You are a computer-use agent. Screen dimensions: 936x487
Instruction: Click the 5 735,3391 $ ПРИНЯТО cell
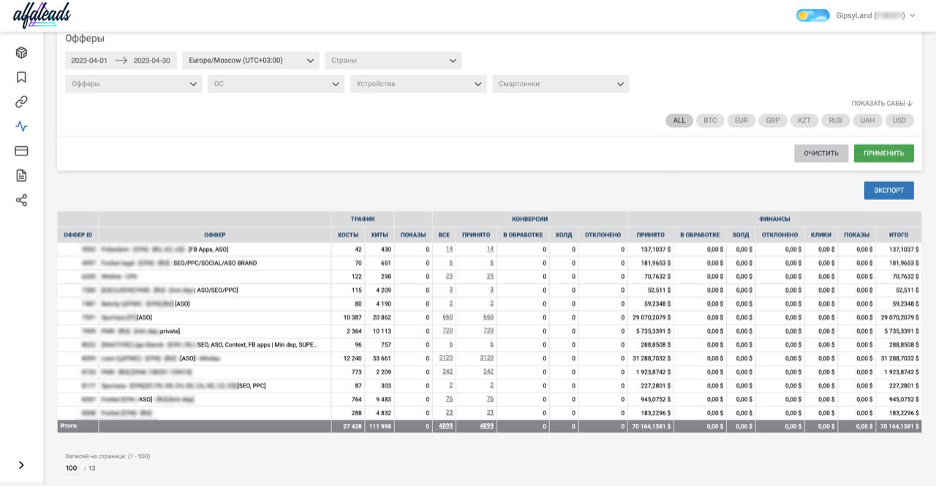click(x=653, y=331)
